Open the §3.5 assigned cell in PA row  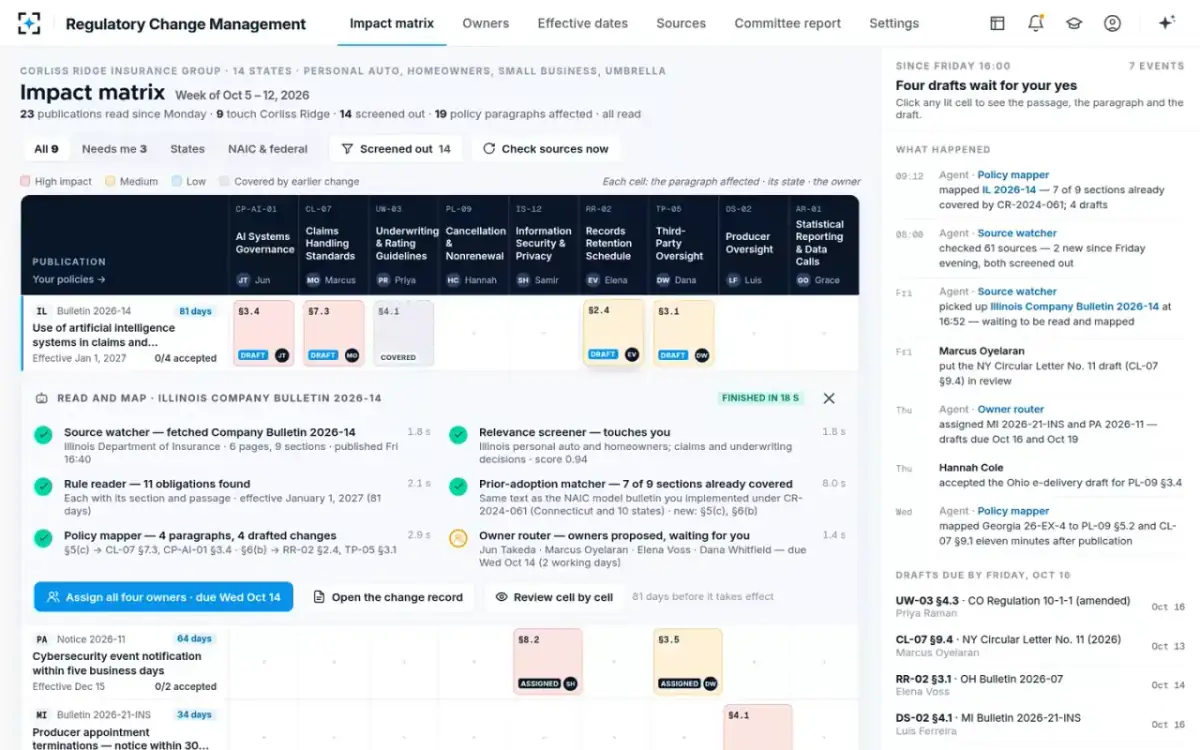(687, 661)
